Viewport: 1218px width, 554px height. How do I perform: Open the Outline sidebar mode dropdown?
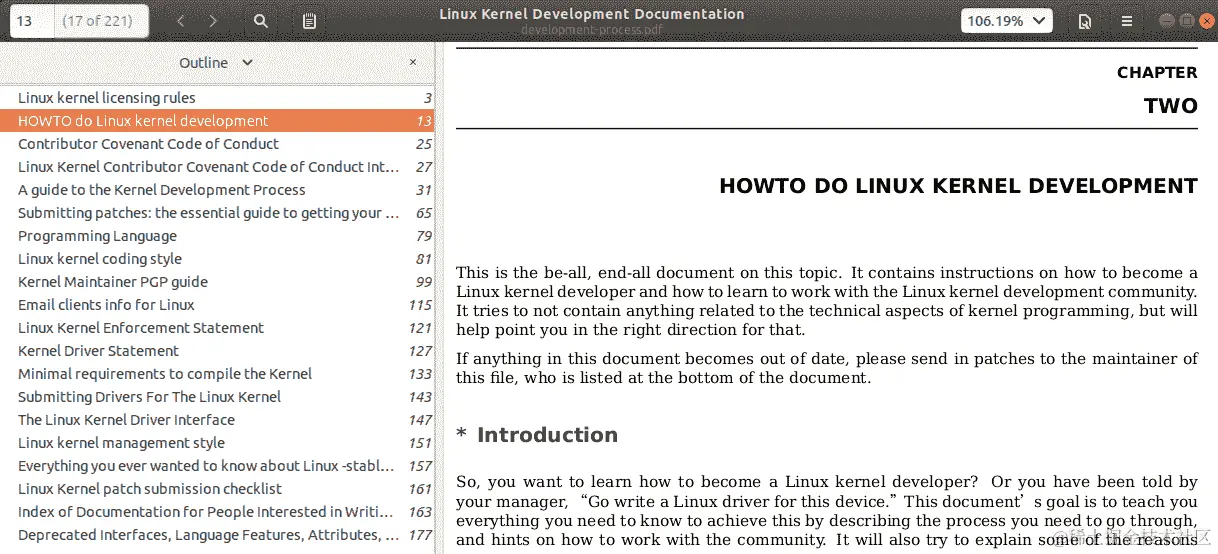pos(216,62)
